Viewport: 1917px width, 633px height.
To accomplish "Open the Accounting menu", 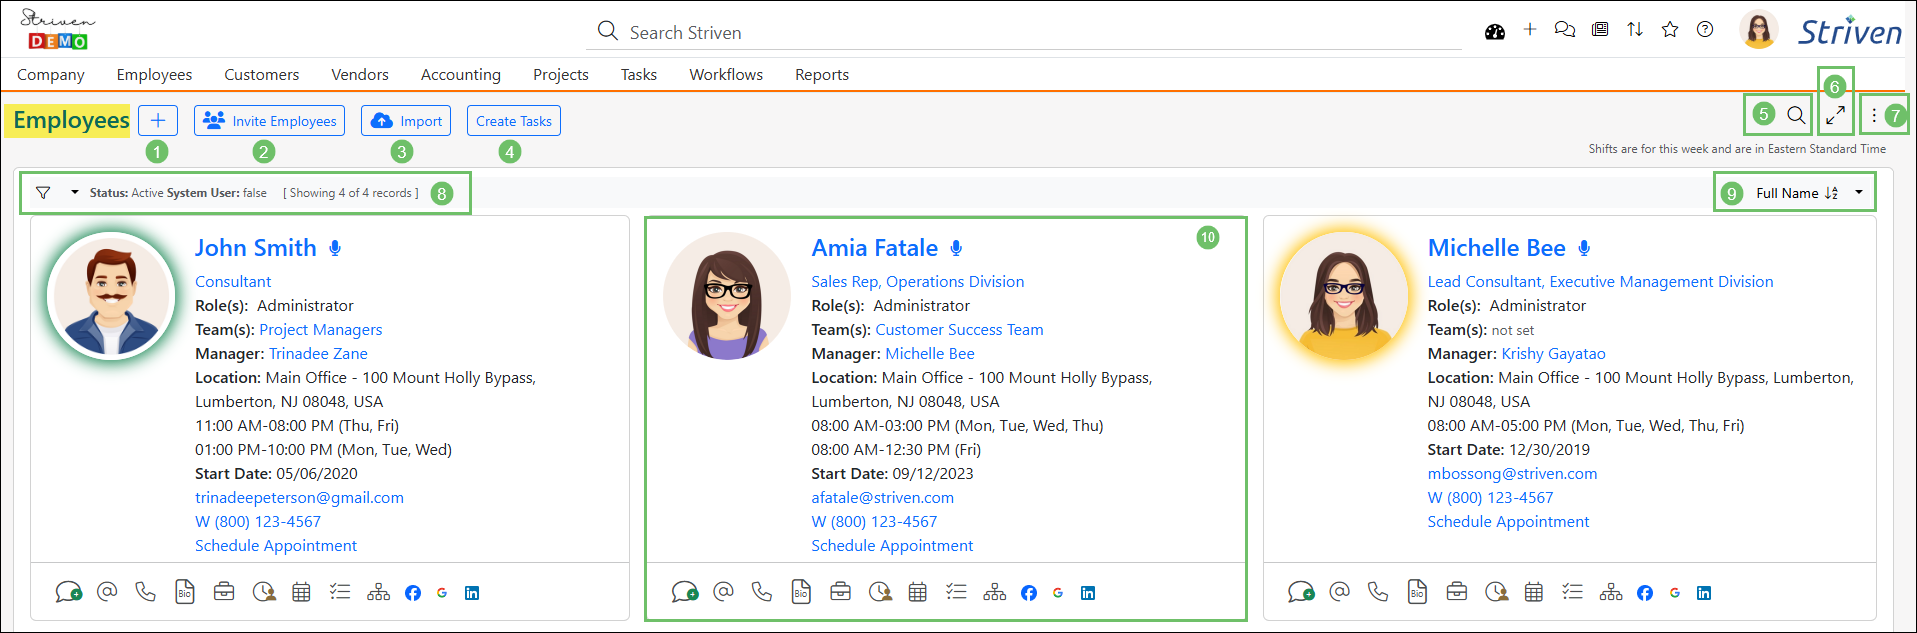I will [461, 75].
